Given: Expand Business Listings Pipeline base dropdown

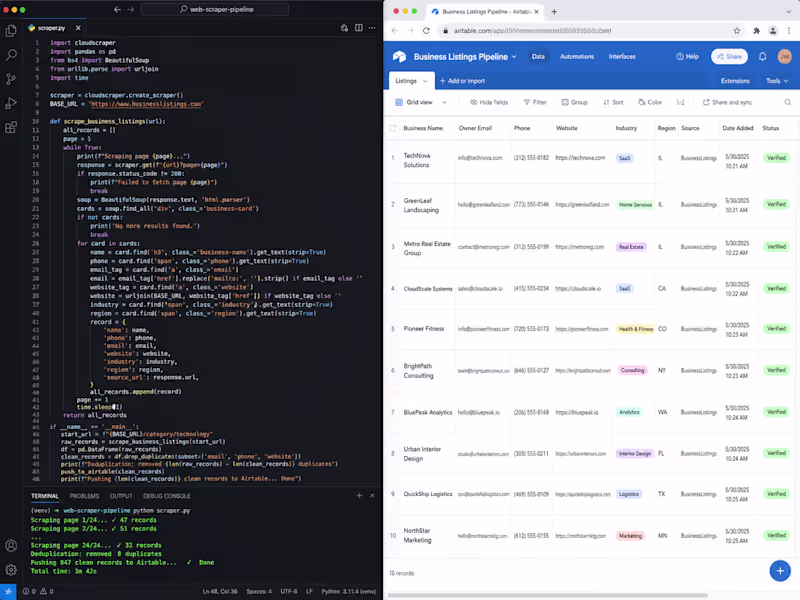Looking at the screenshot, I should tap(514, 57).
